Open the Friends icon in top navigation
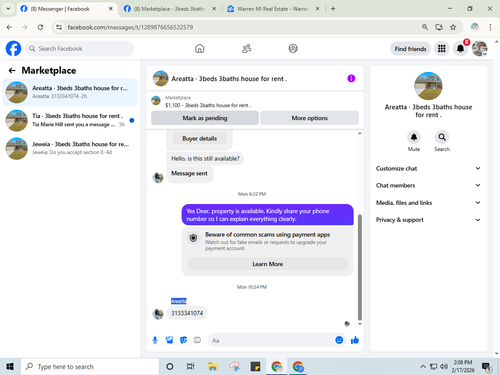 246,49
